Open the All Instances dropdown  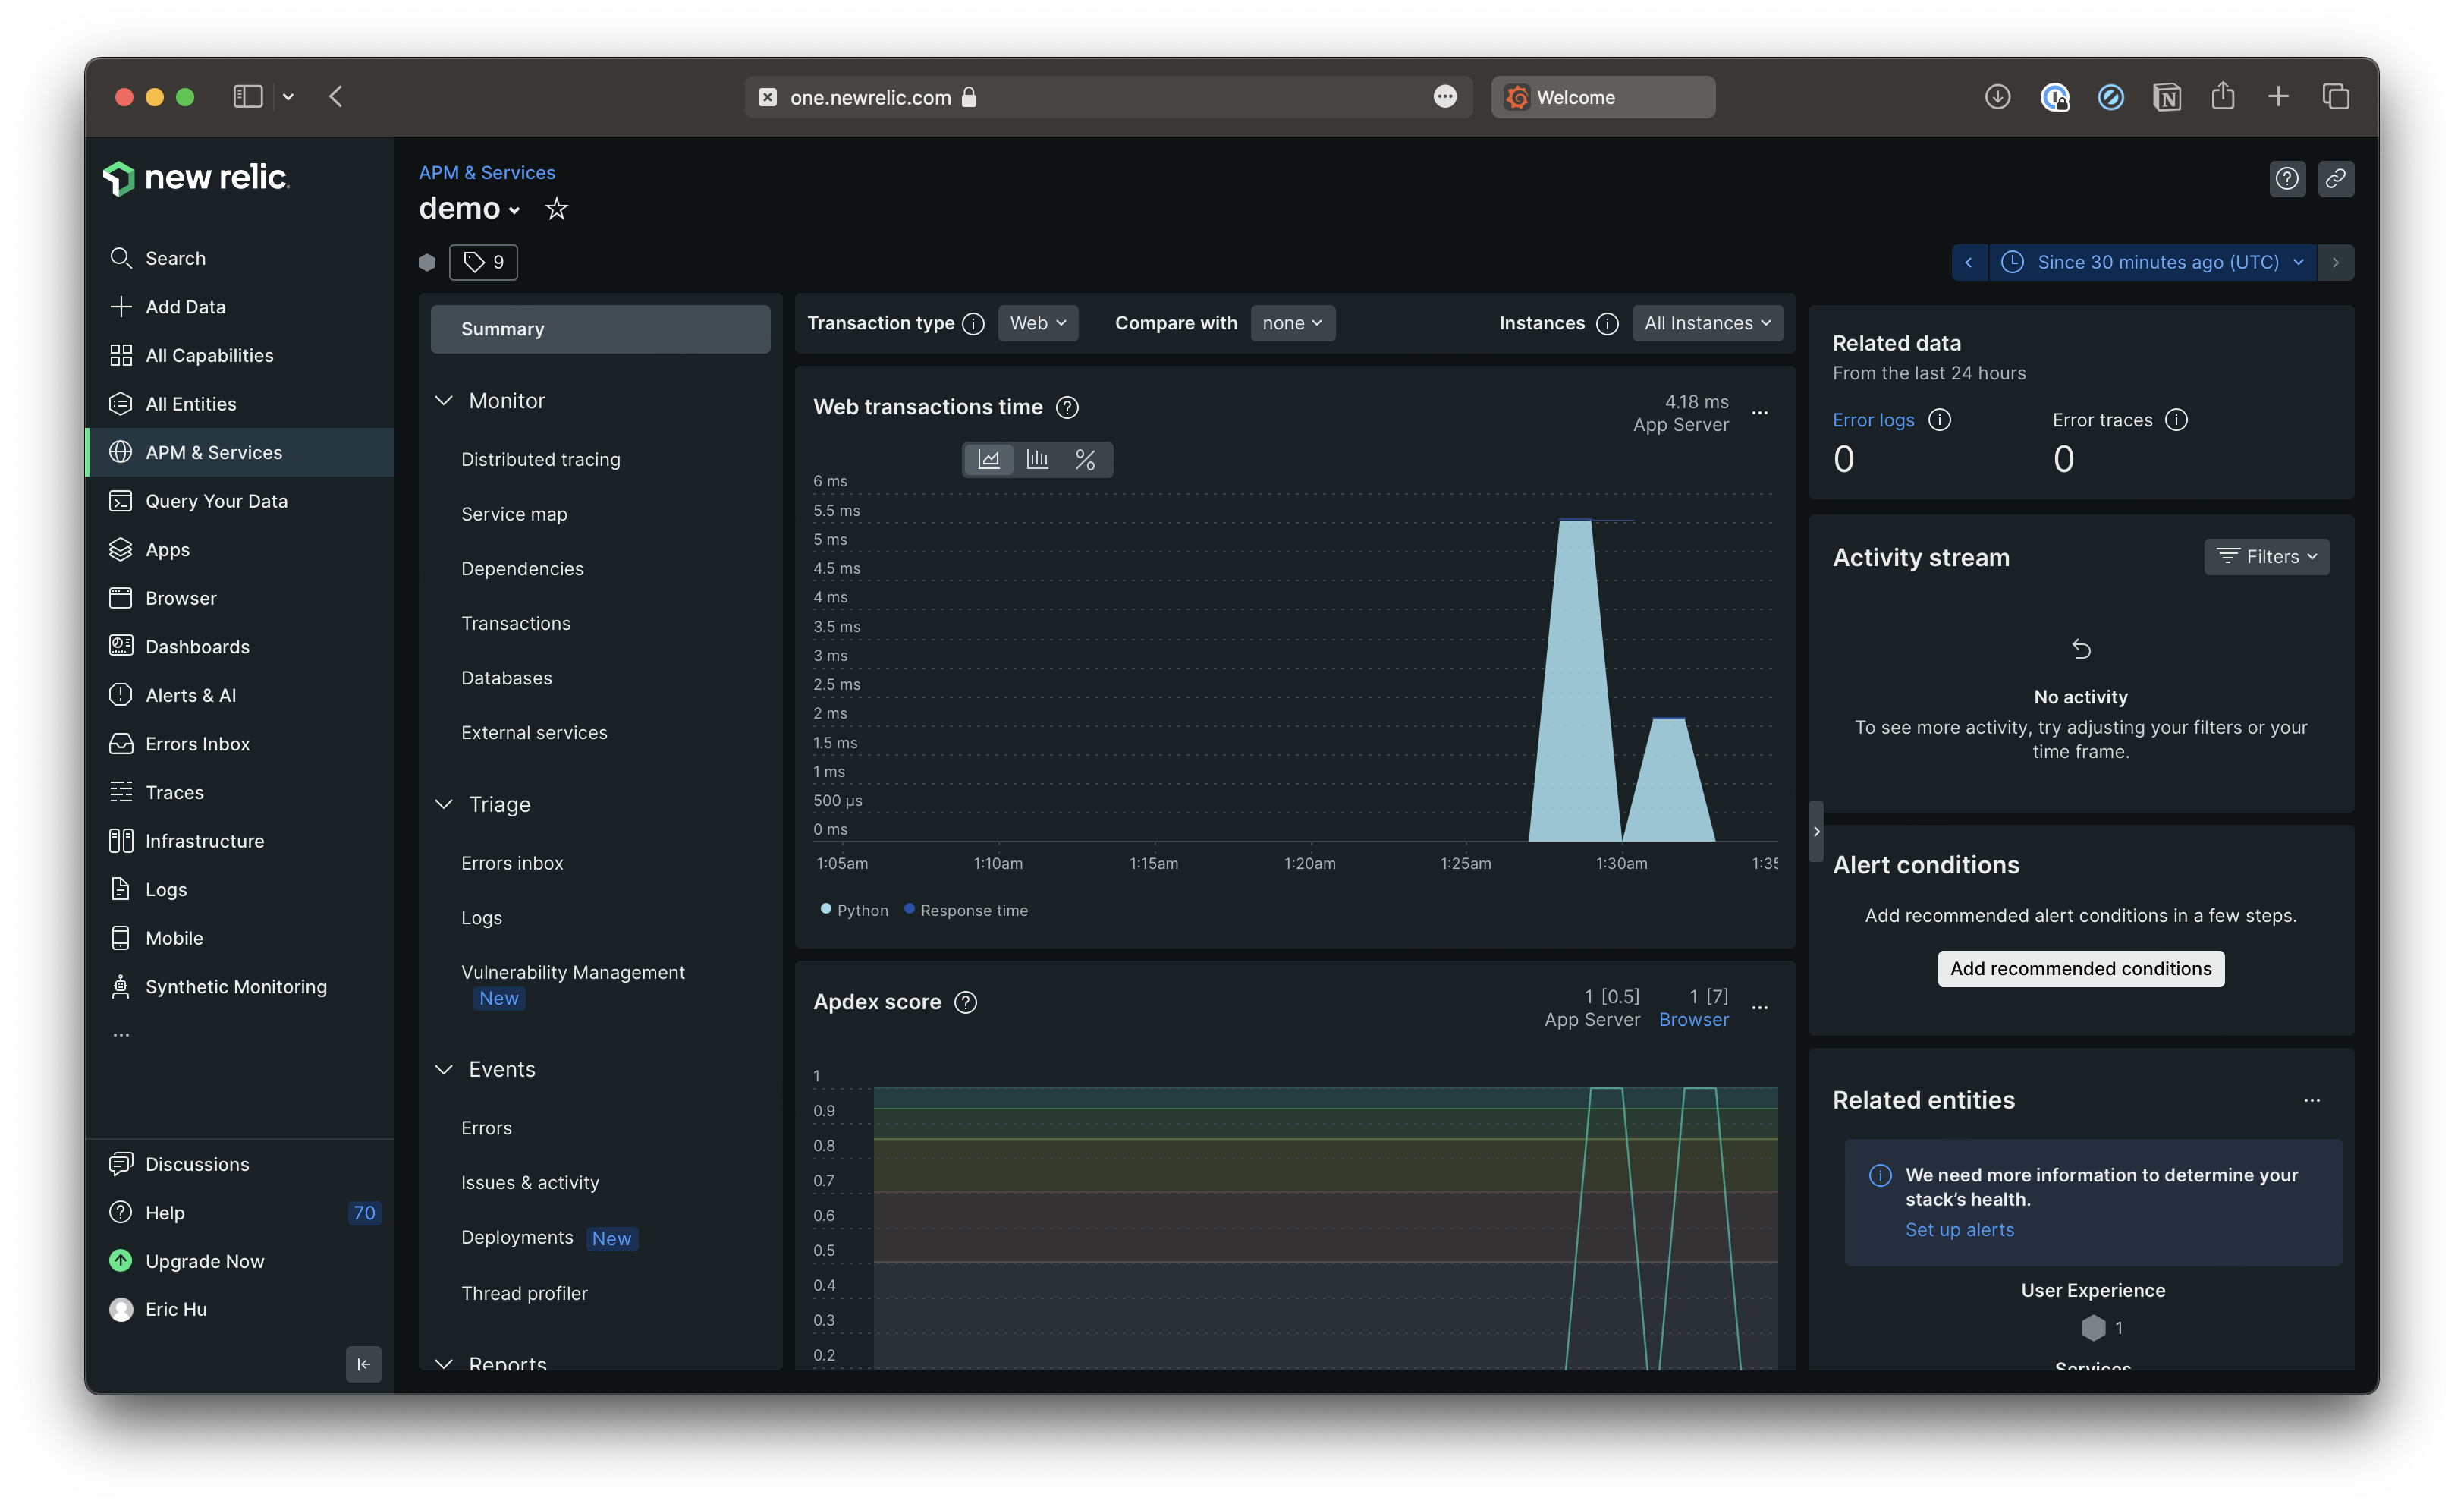click(x=1707, y=323)
